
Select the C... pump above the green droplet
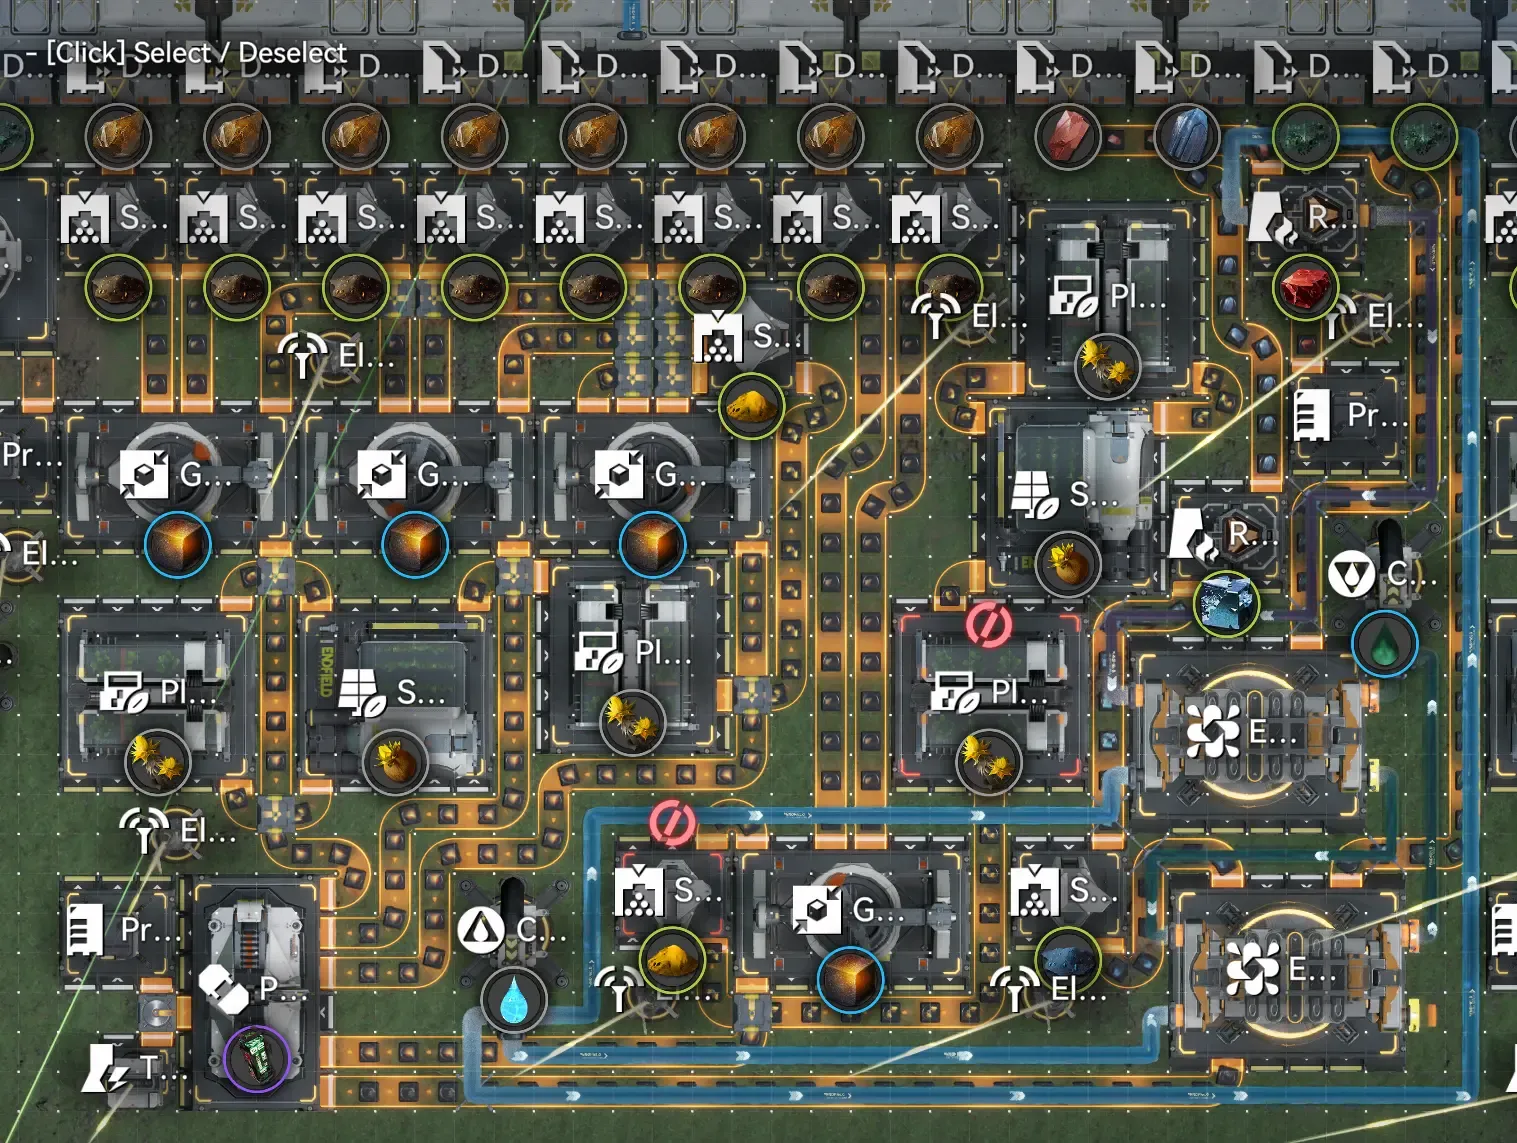click(x=1383, y=575)
